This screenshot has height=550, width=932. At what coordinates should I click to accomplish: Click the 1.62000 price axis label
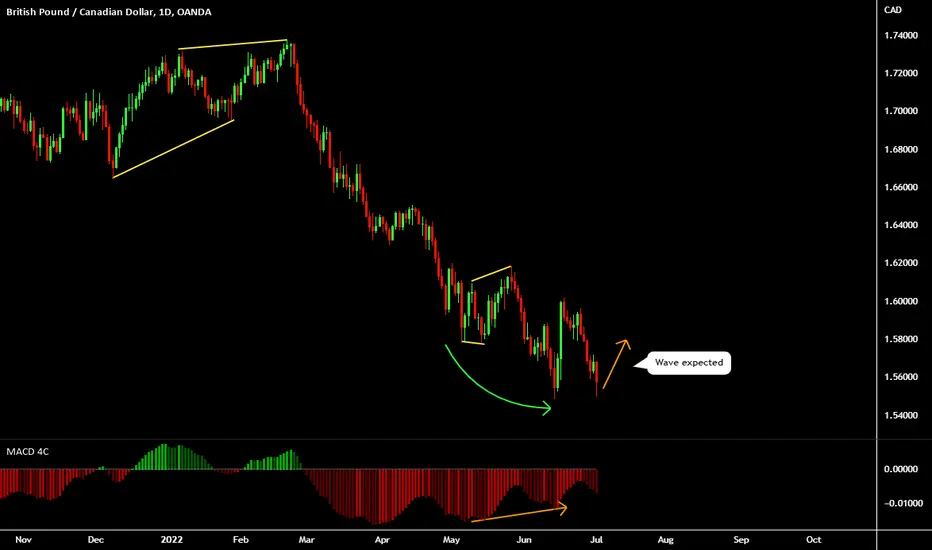tap(901, 263)
